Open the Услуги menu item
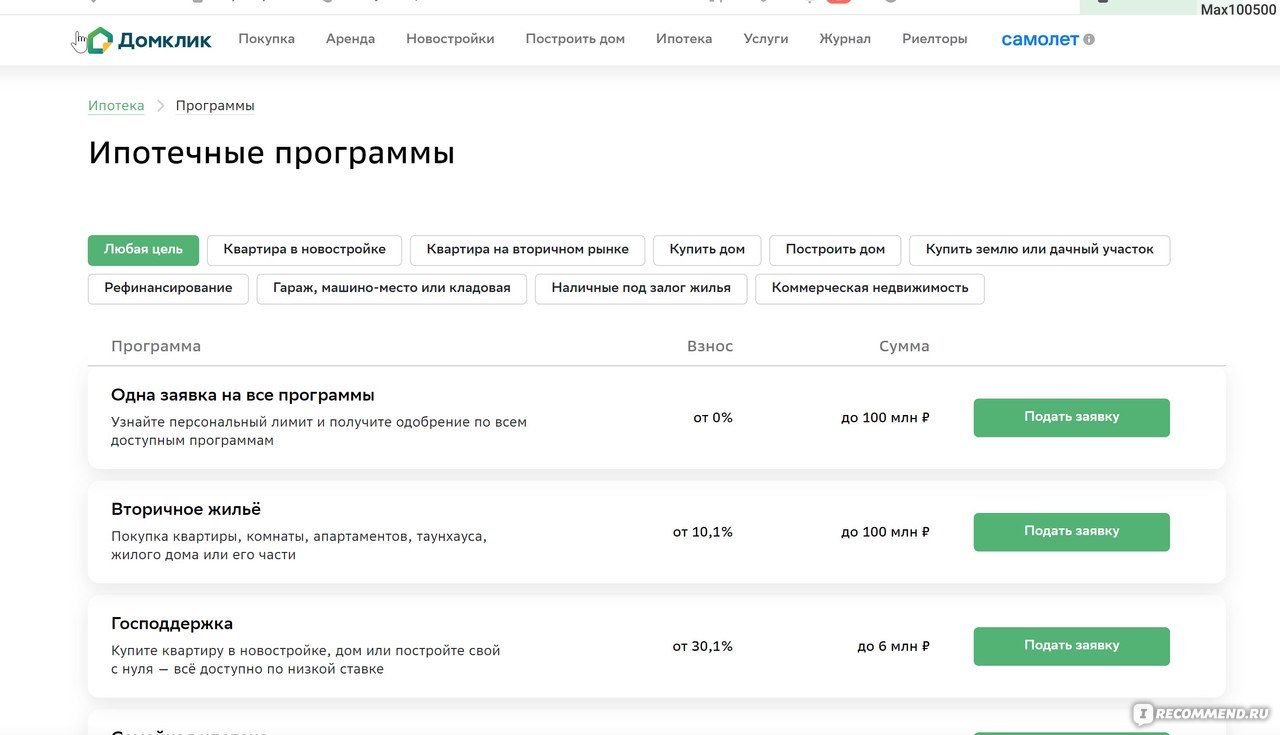 tap(766, 39)
